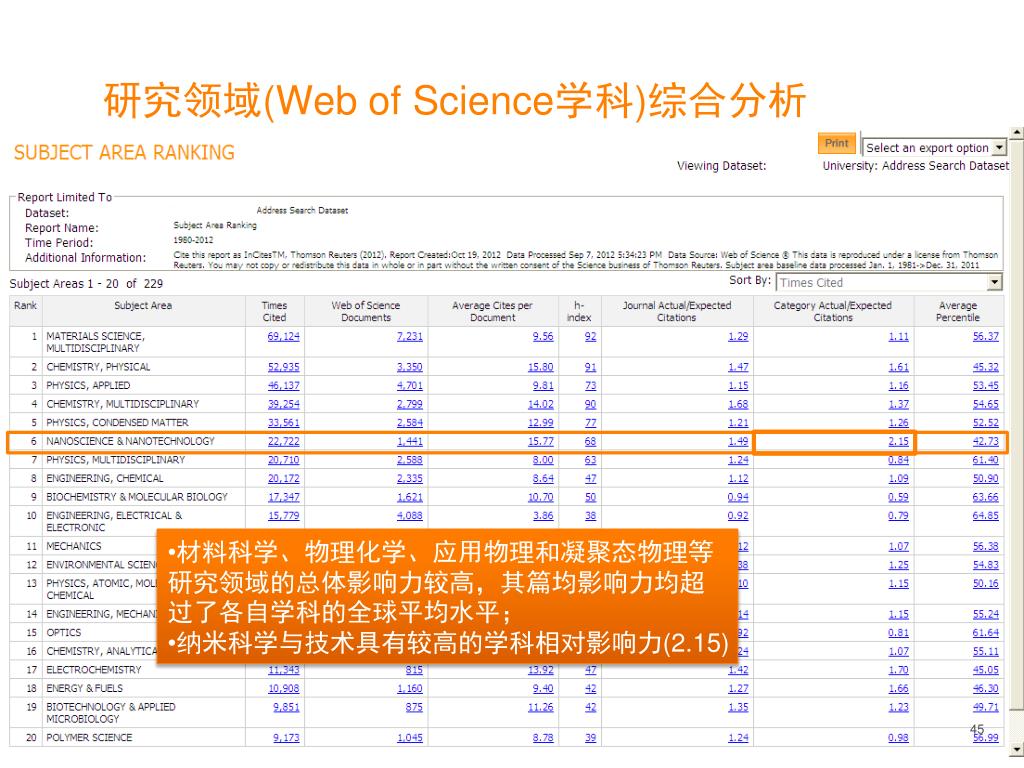
Task: Open category ratio 1.61 link
Action: pyautogui.click(x=899, y=367)
